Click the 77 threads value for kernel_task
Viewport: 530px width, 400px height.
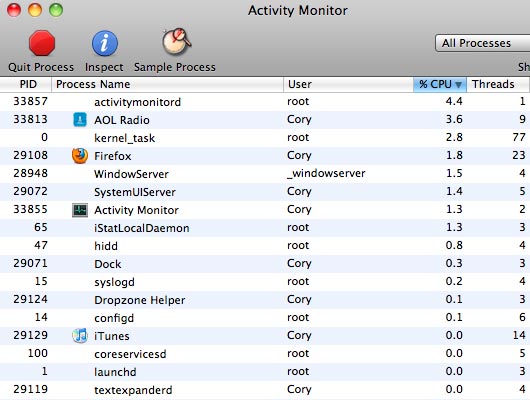coord(519,137)
